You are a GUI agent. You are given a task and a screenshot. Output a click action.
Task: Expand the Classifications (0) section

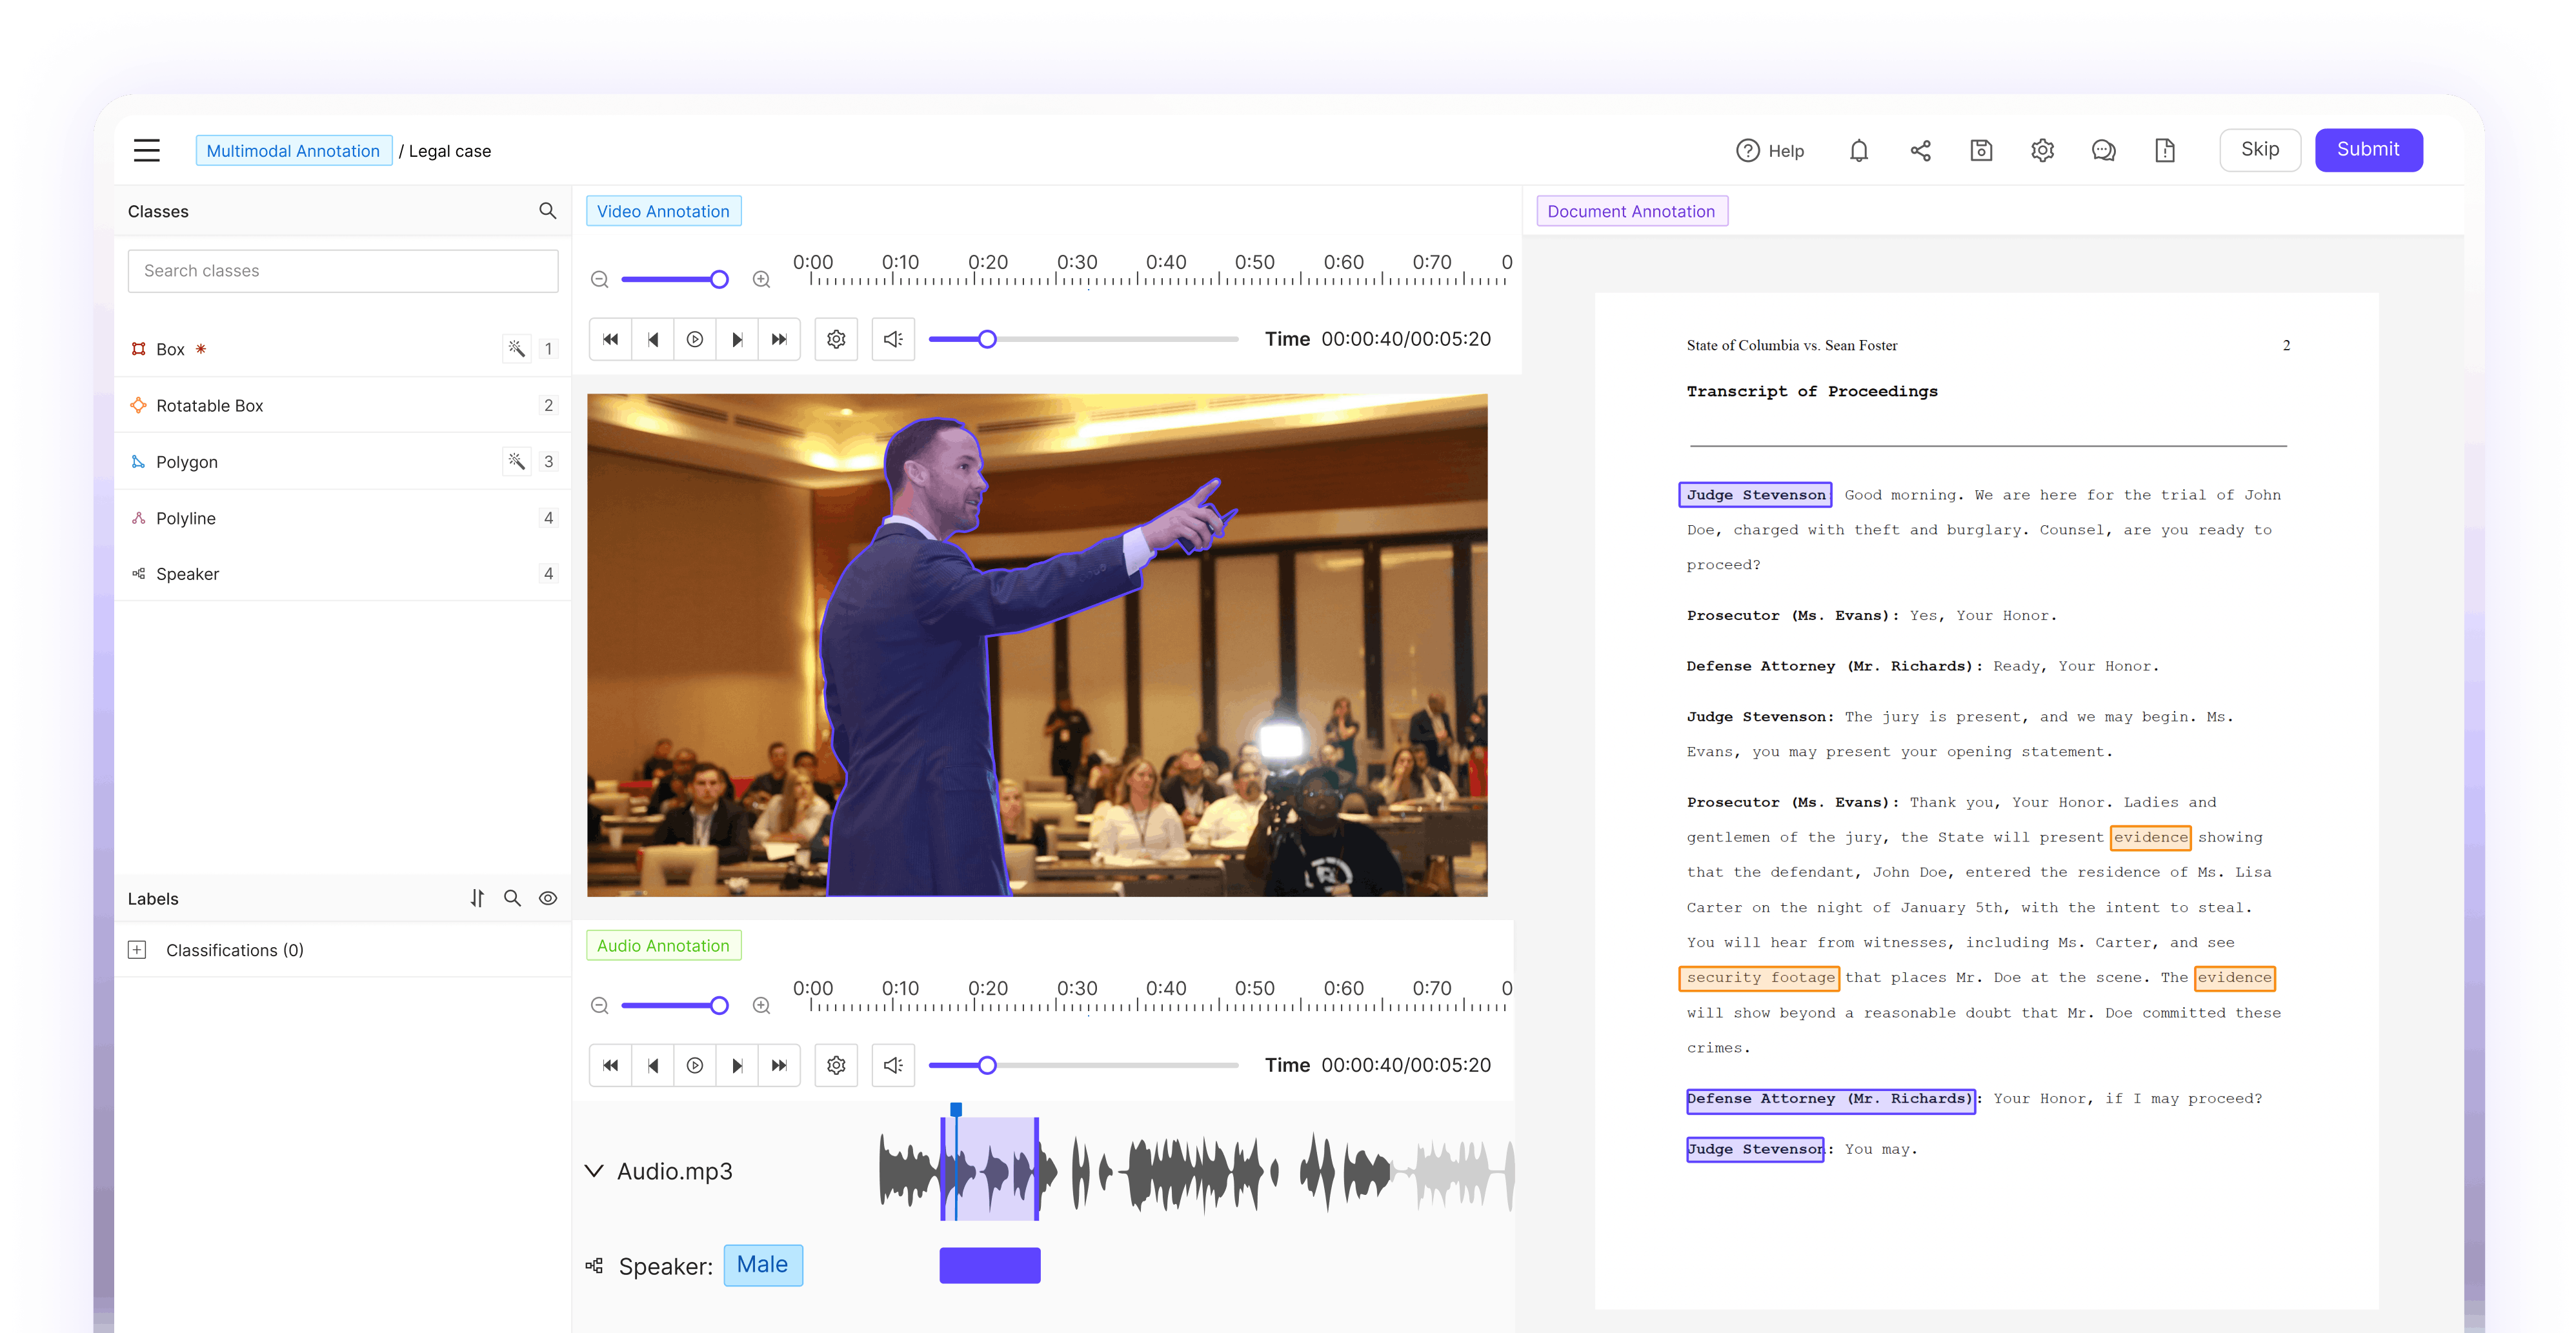(138, 950)
